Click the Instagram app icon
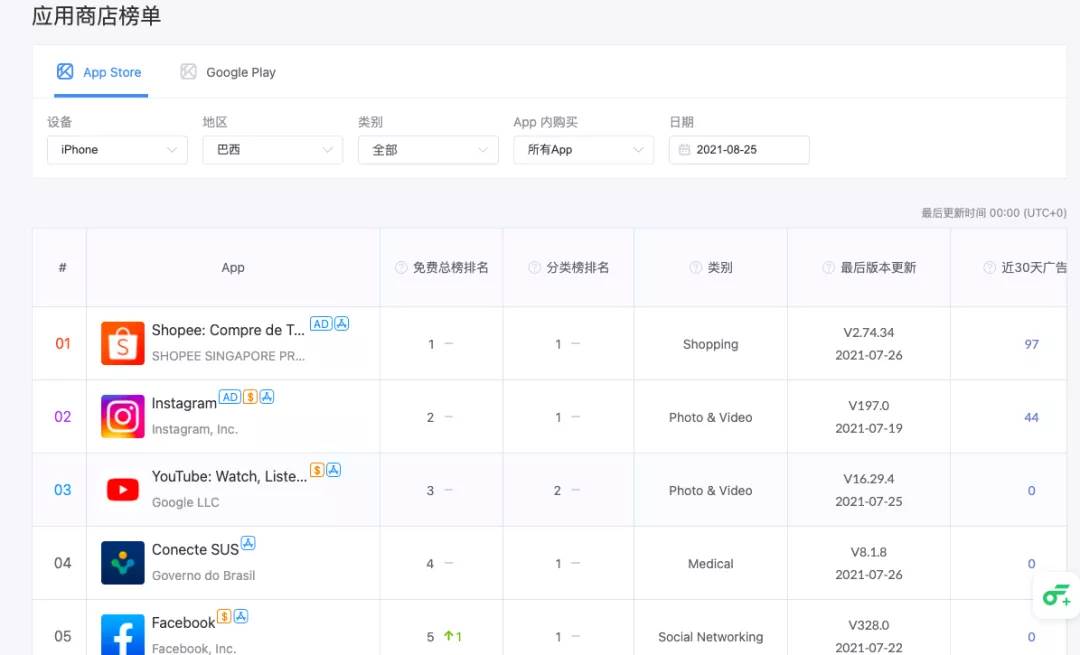 click(x=123, y=416)
